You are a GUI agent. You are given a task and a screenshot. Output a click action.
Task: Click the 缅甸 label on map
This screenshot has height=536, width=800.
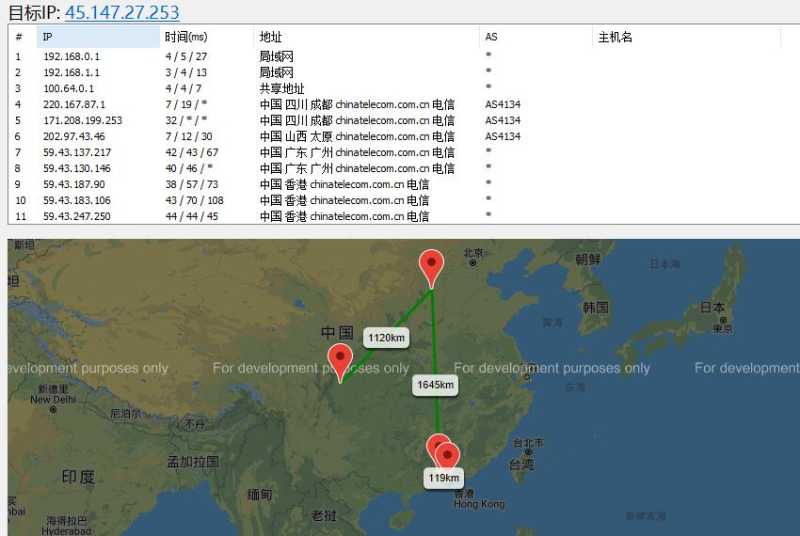point(260,494)
